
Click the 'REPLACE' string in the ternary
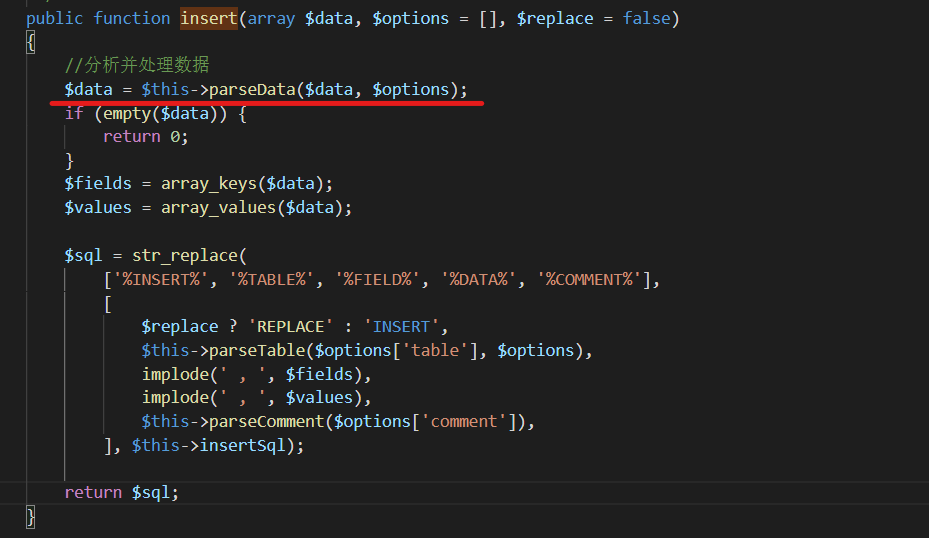pos(290,326)
